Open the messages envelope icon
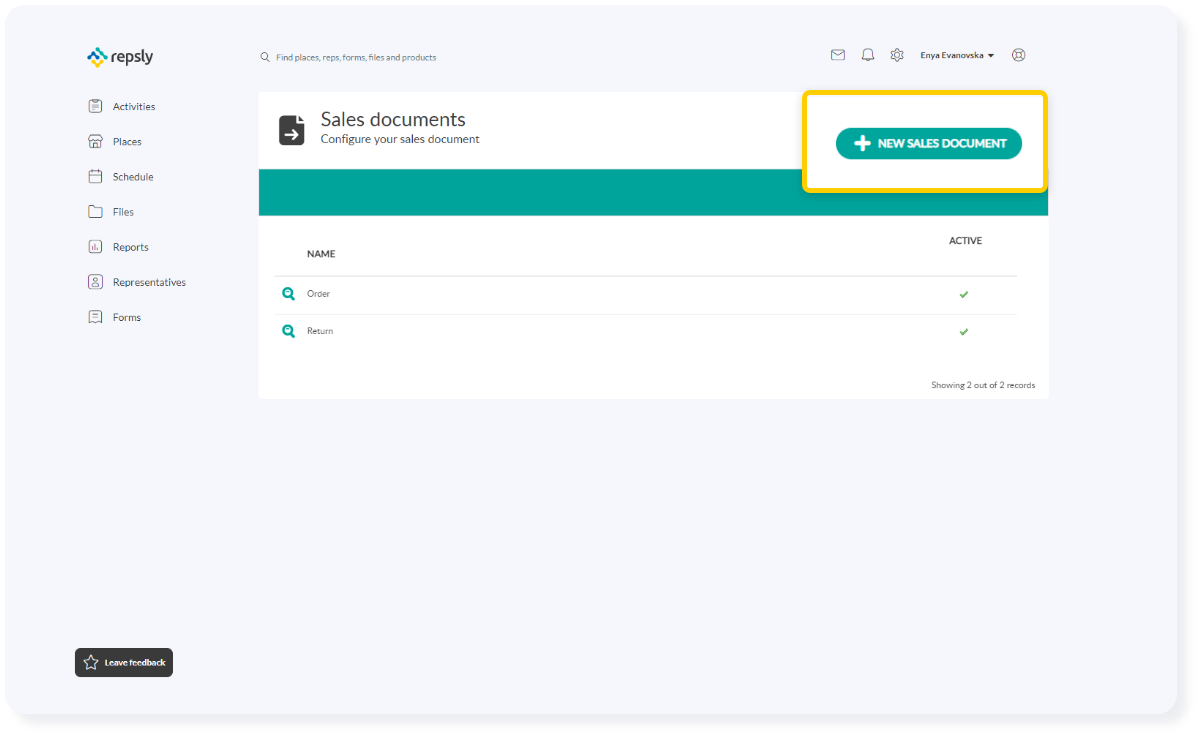 pos(838,55)
